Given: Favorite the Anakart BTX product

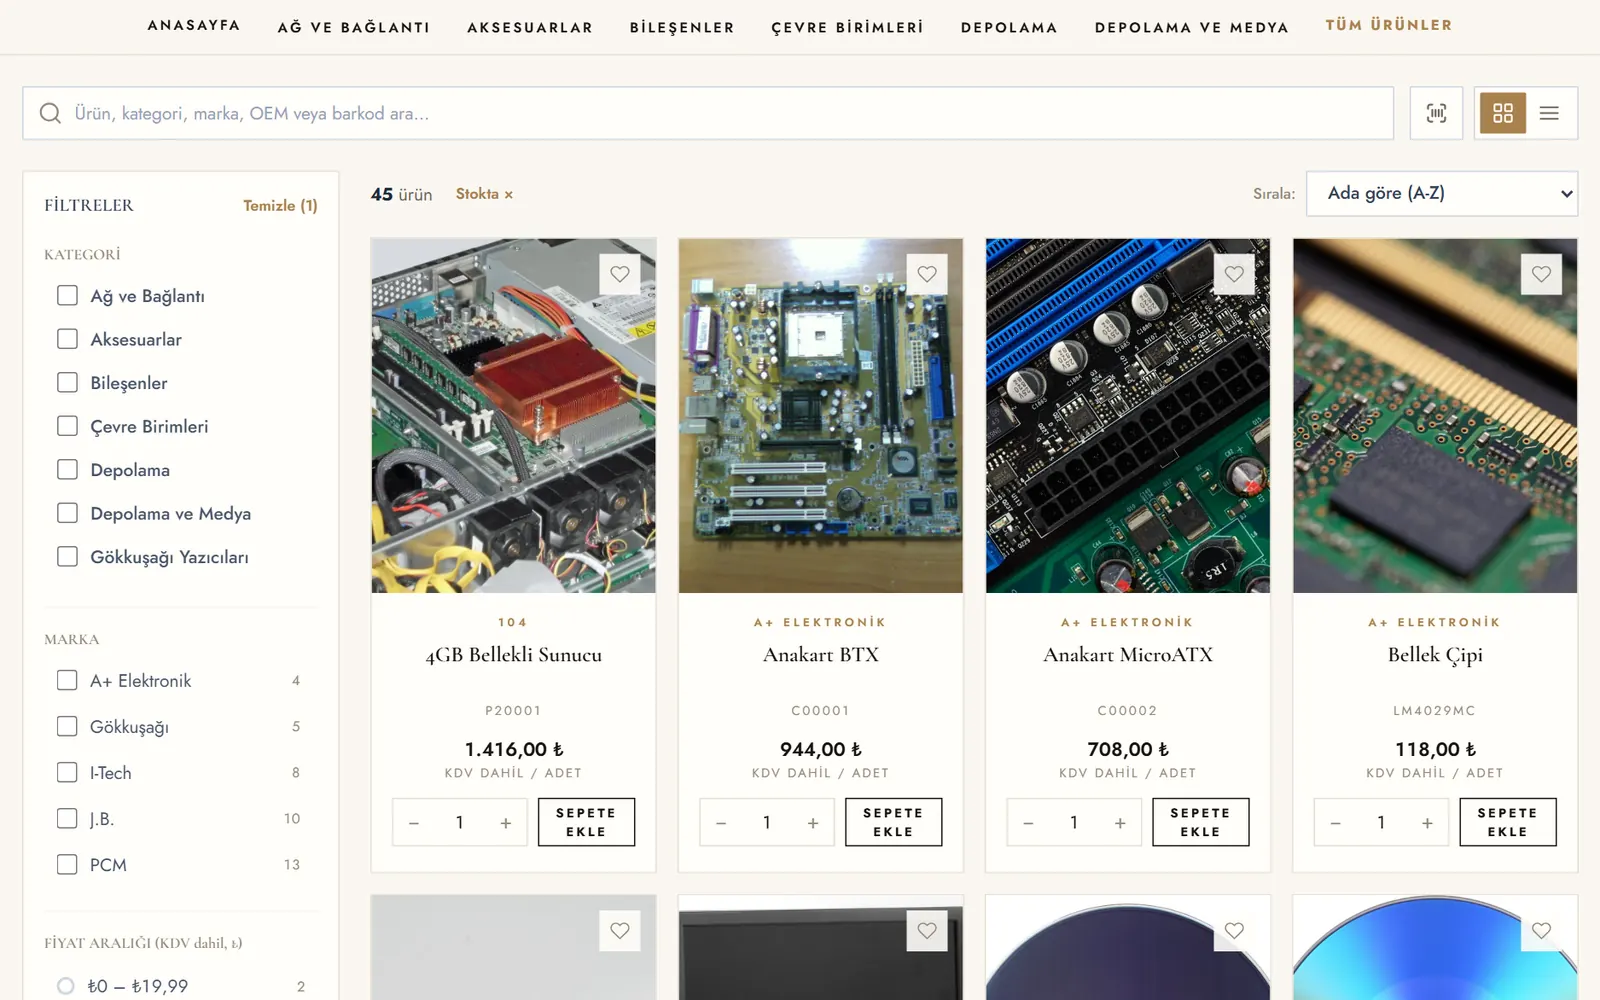Looking at the screenshot, I should coord(927,274).
